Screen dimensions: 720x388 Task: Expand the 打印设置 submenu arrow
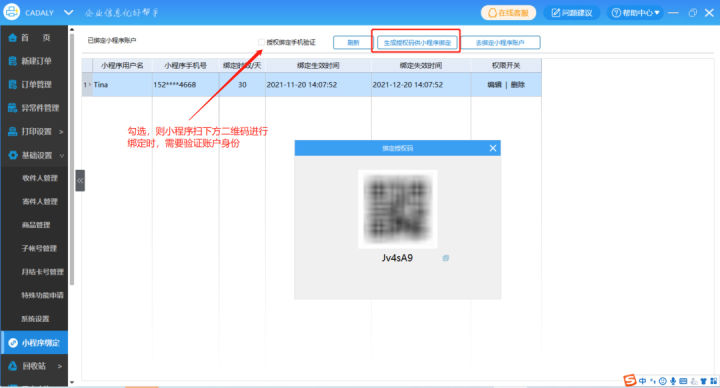(61, 132)
